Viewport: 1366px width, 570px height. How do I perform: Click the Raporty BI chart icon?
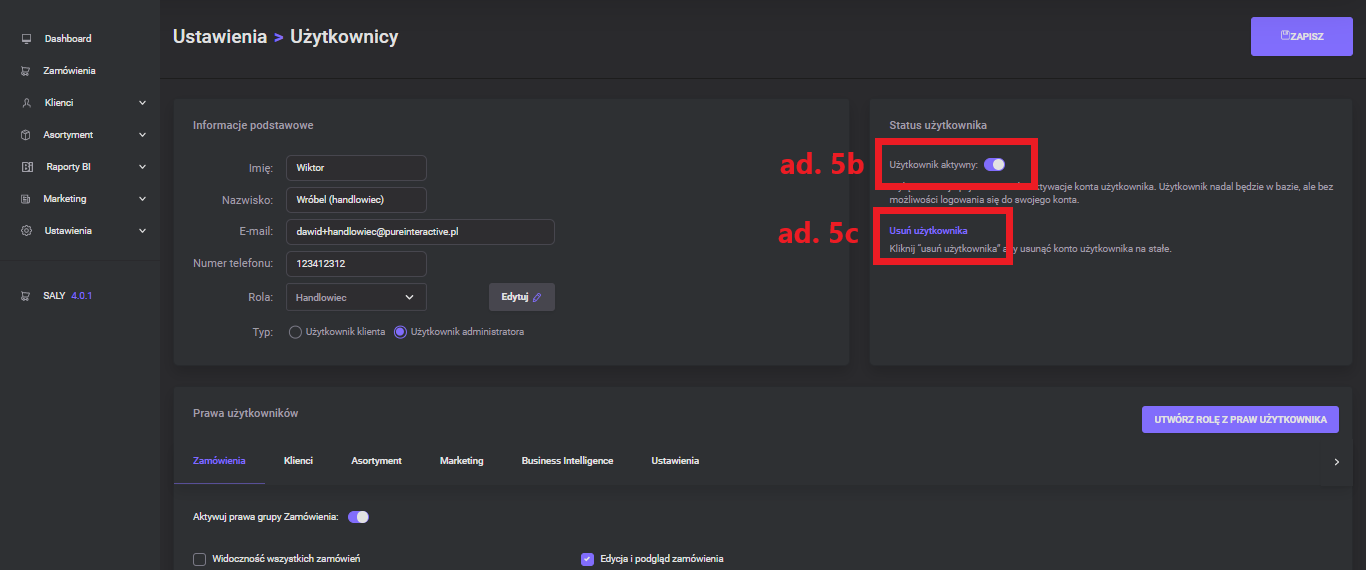27,167
